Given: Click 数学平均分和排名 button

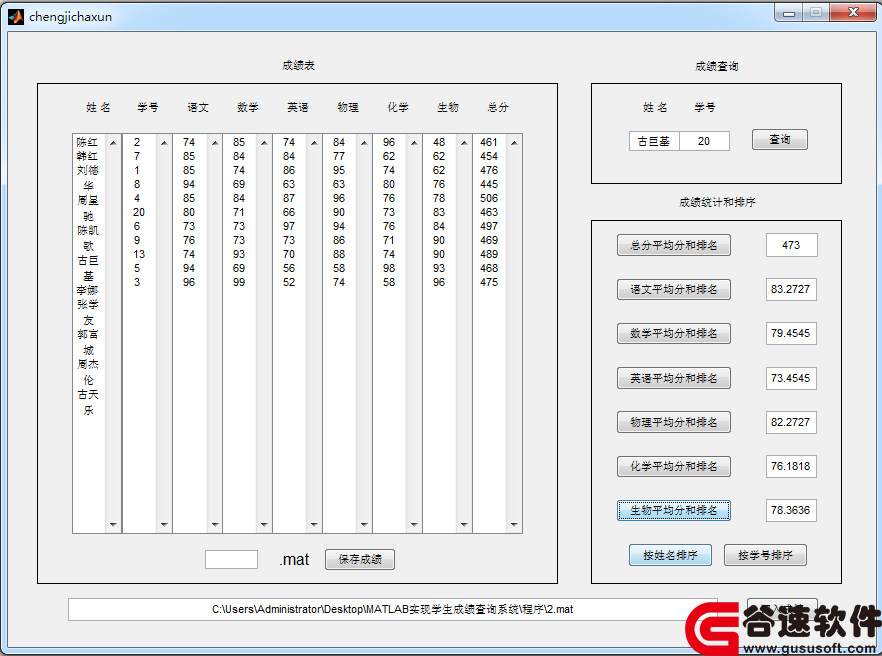Looking at the screenshot, I should coord(674,333).
